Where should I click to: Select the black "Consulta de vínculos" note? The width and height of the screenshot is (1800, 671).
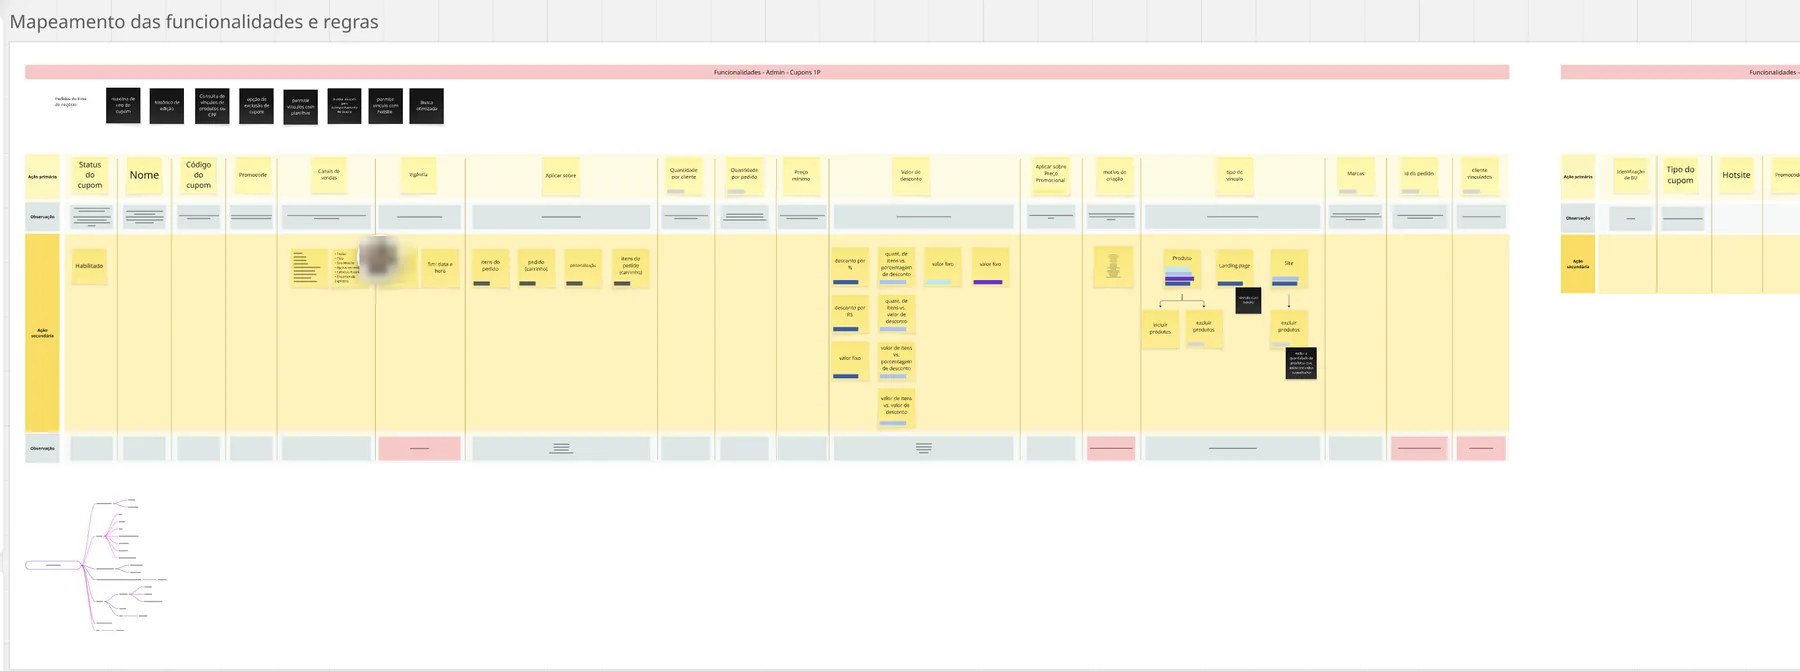click(x=212, y=106)
